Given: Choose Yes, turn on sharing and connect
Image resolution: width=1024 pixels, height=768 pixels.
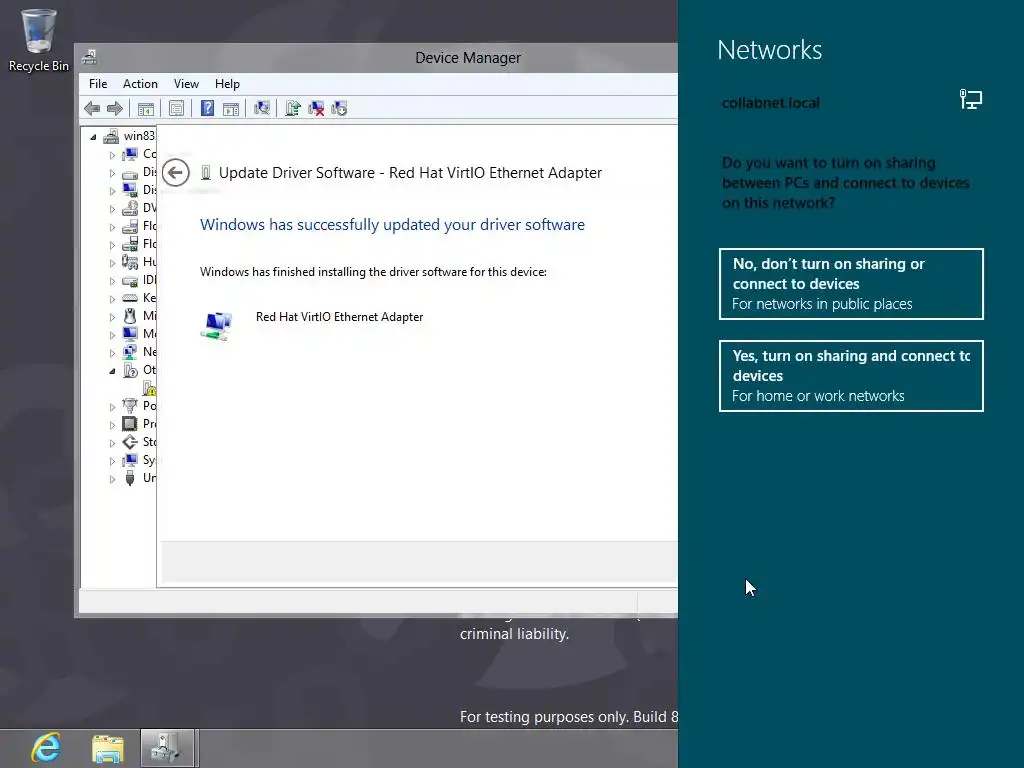Looking at the screenshot, I should pos(851,376).
